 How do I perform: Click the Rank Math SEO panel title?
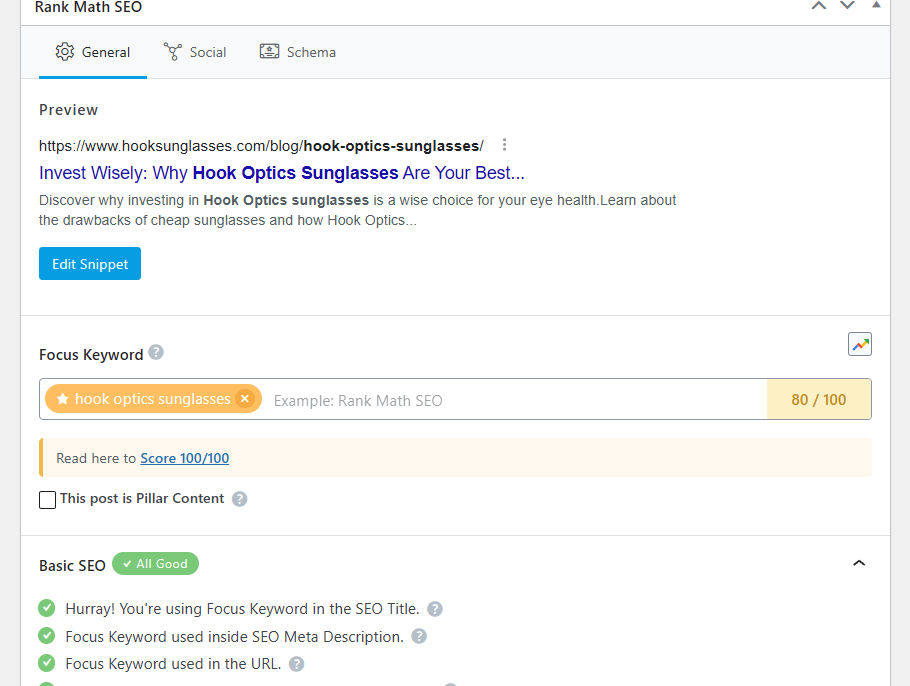point(88,7)
